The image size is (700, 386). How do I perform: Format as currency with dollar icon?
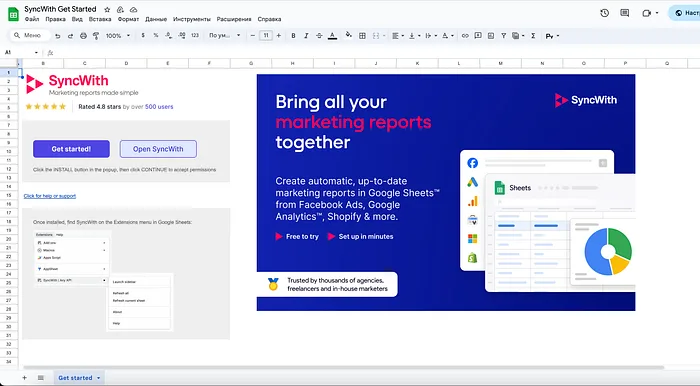pos(143,35)
